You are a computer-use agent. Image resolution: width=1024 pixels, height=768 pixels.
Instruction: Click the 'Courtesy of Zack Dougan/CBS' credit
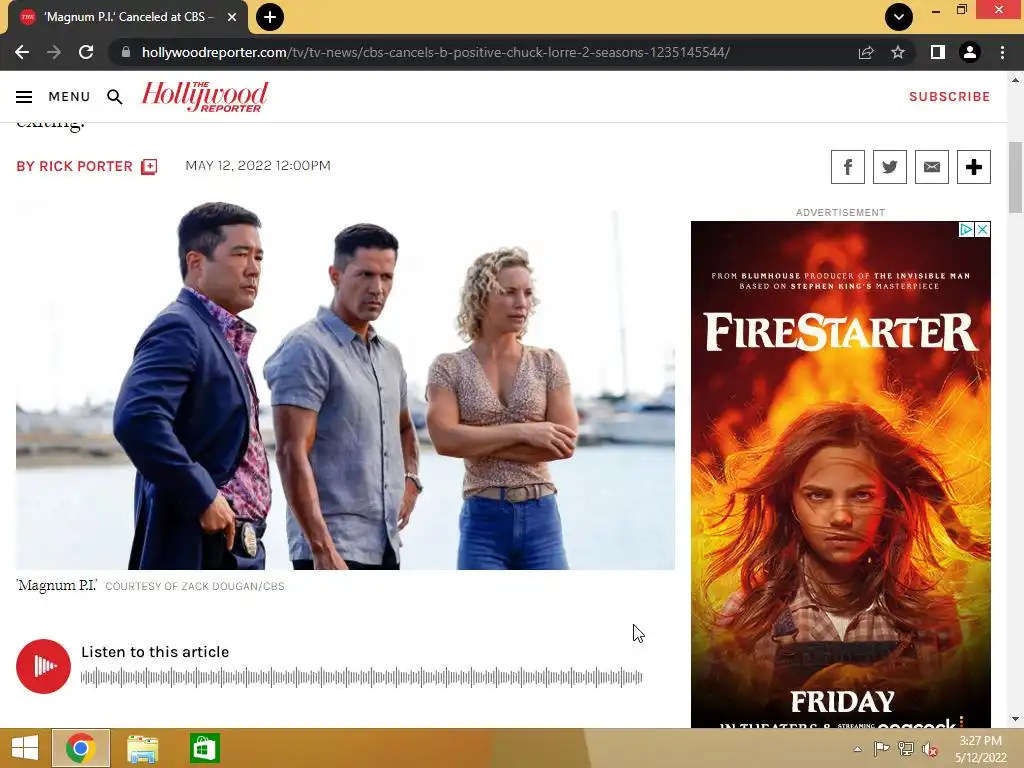click(195, 586)
